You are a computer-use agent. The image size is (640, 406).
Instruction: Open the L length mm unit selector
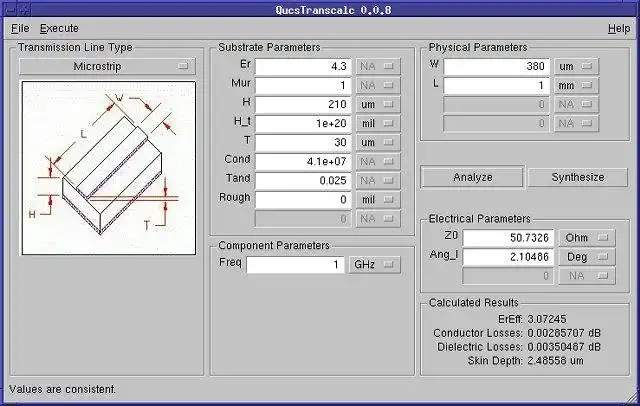(576, 86)
